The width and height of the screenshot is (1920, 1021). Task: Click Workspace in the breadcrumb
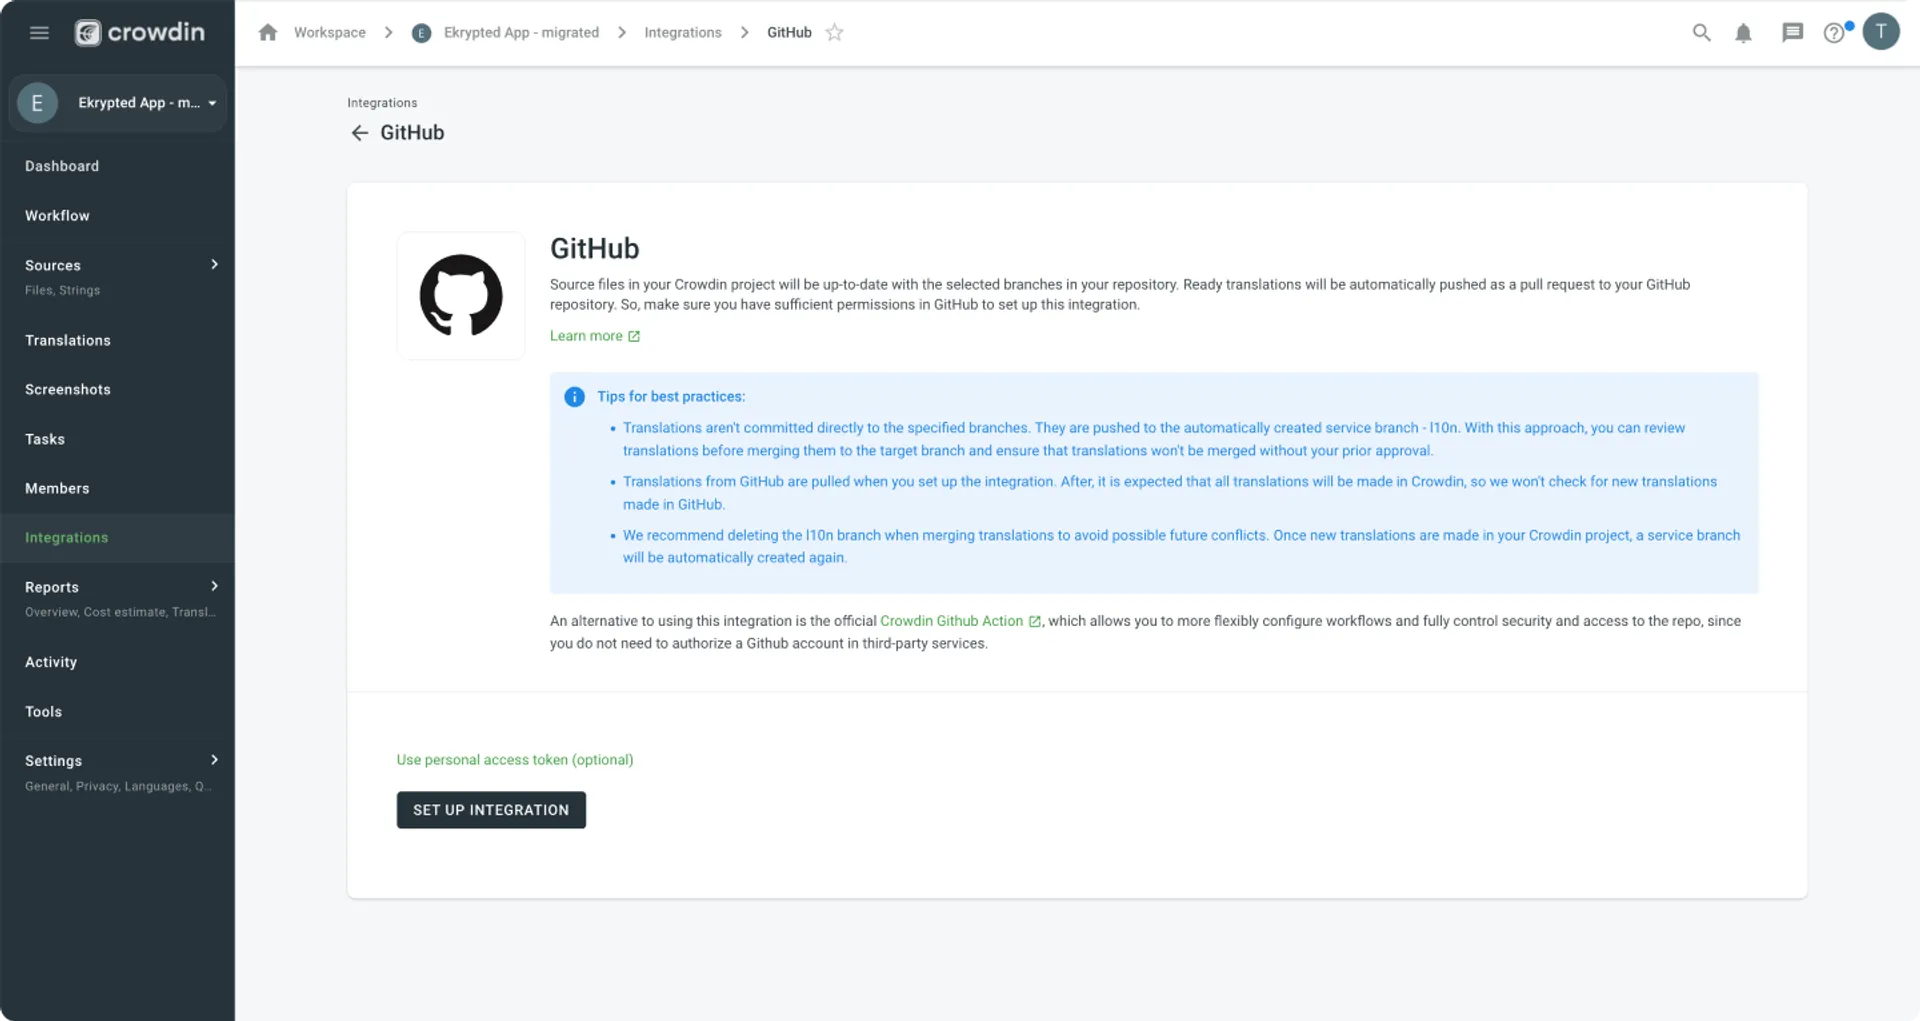tap(330, 33)
